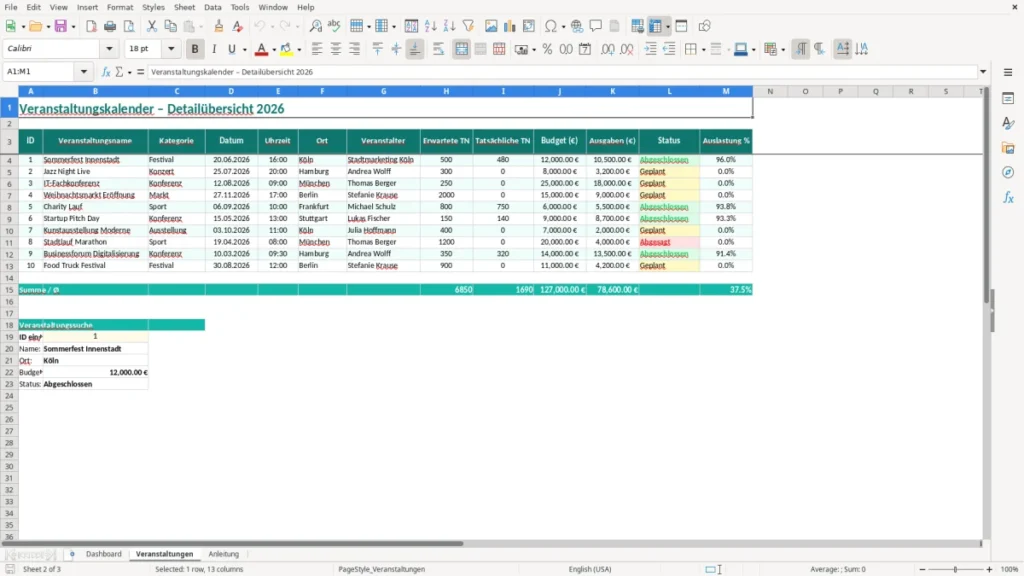This screenshot has height=576, width=1024.
Task: Select the Veranstaltungen sheet tab
Action: [165, 554]
